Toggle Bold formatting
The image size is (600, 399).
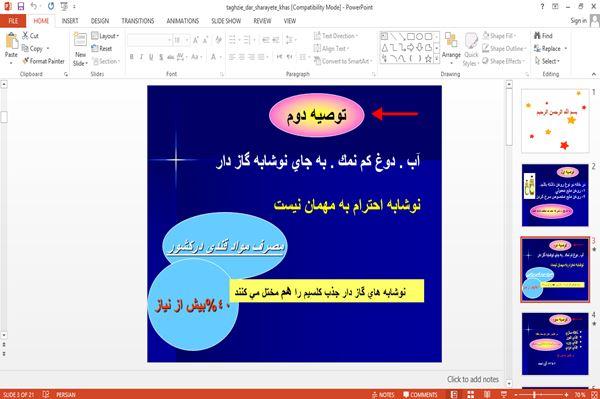(132, 57)
